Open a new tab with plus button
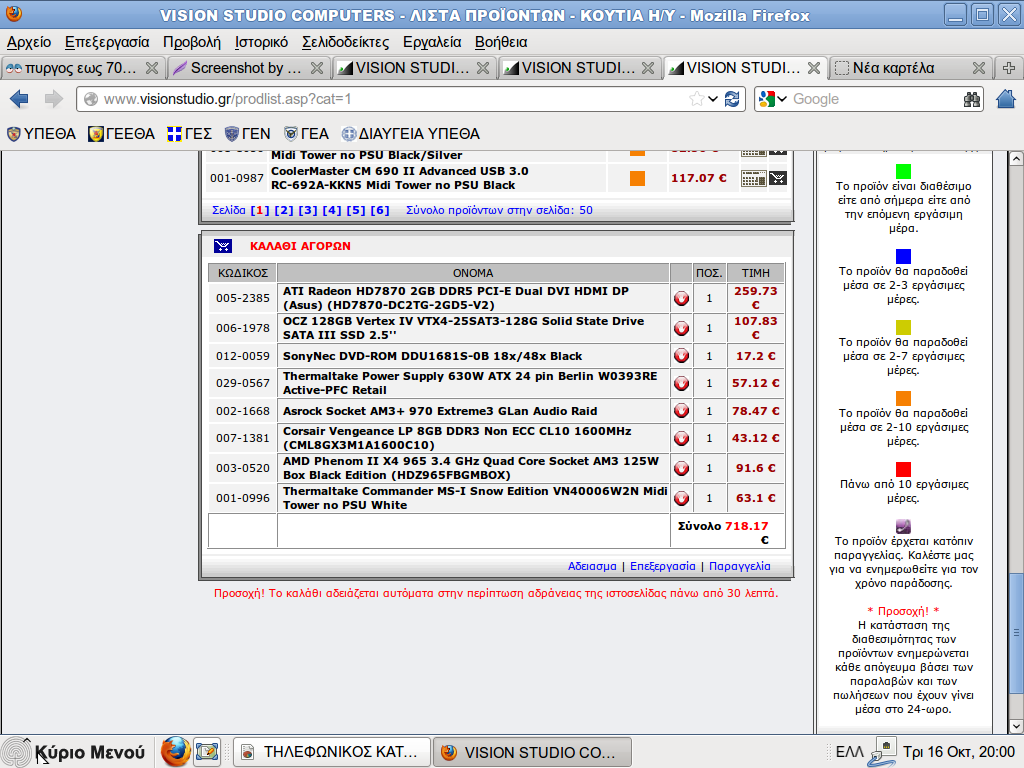Screen dimensions: 1024x768 click(1009, 68)
